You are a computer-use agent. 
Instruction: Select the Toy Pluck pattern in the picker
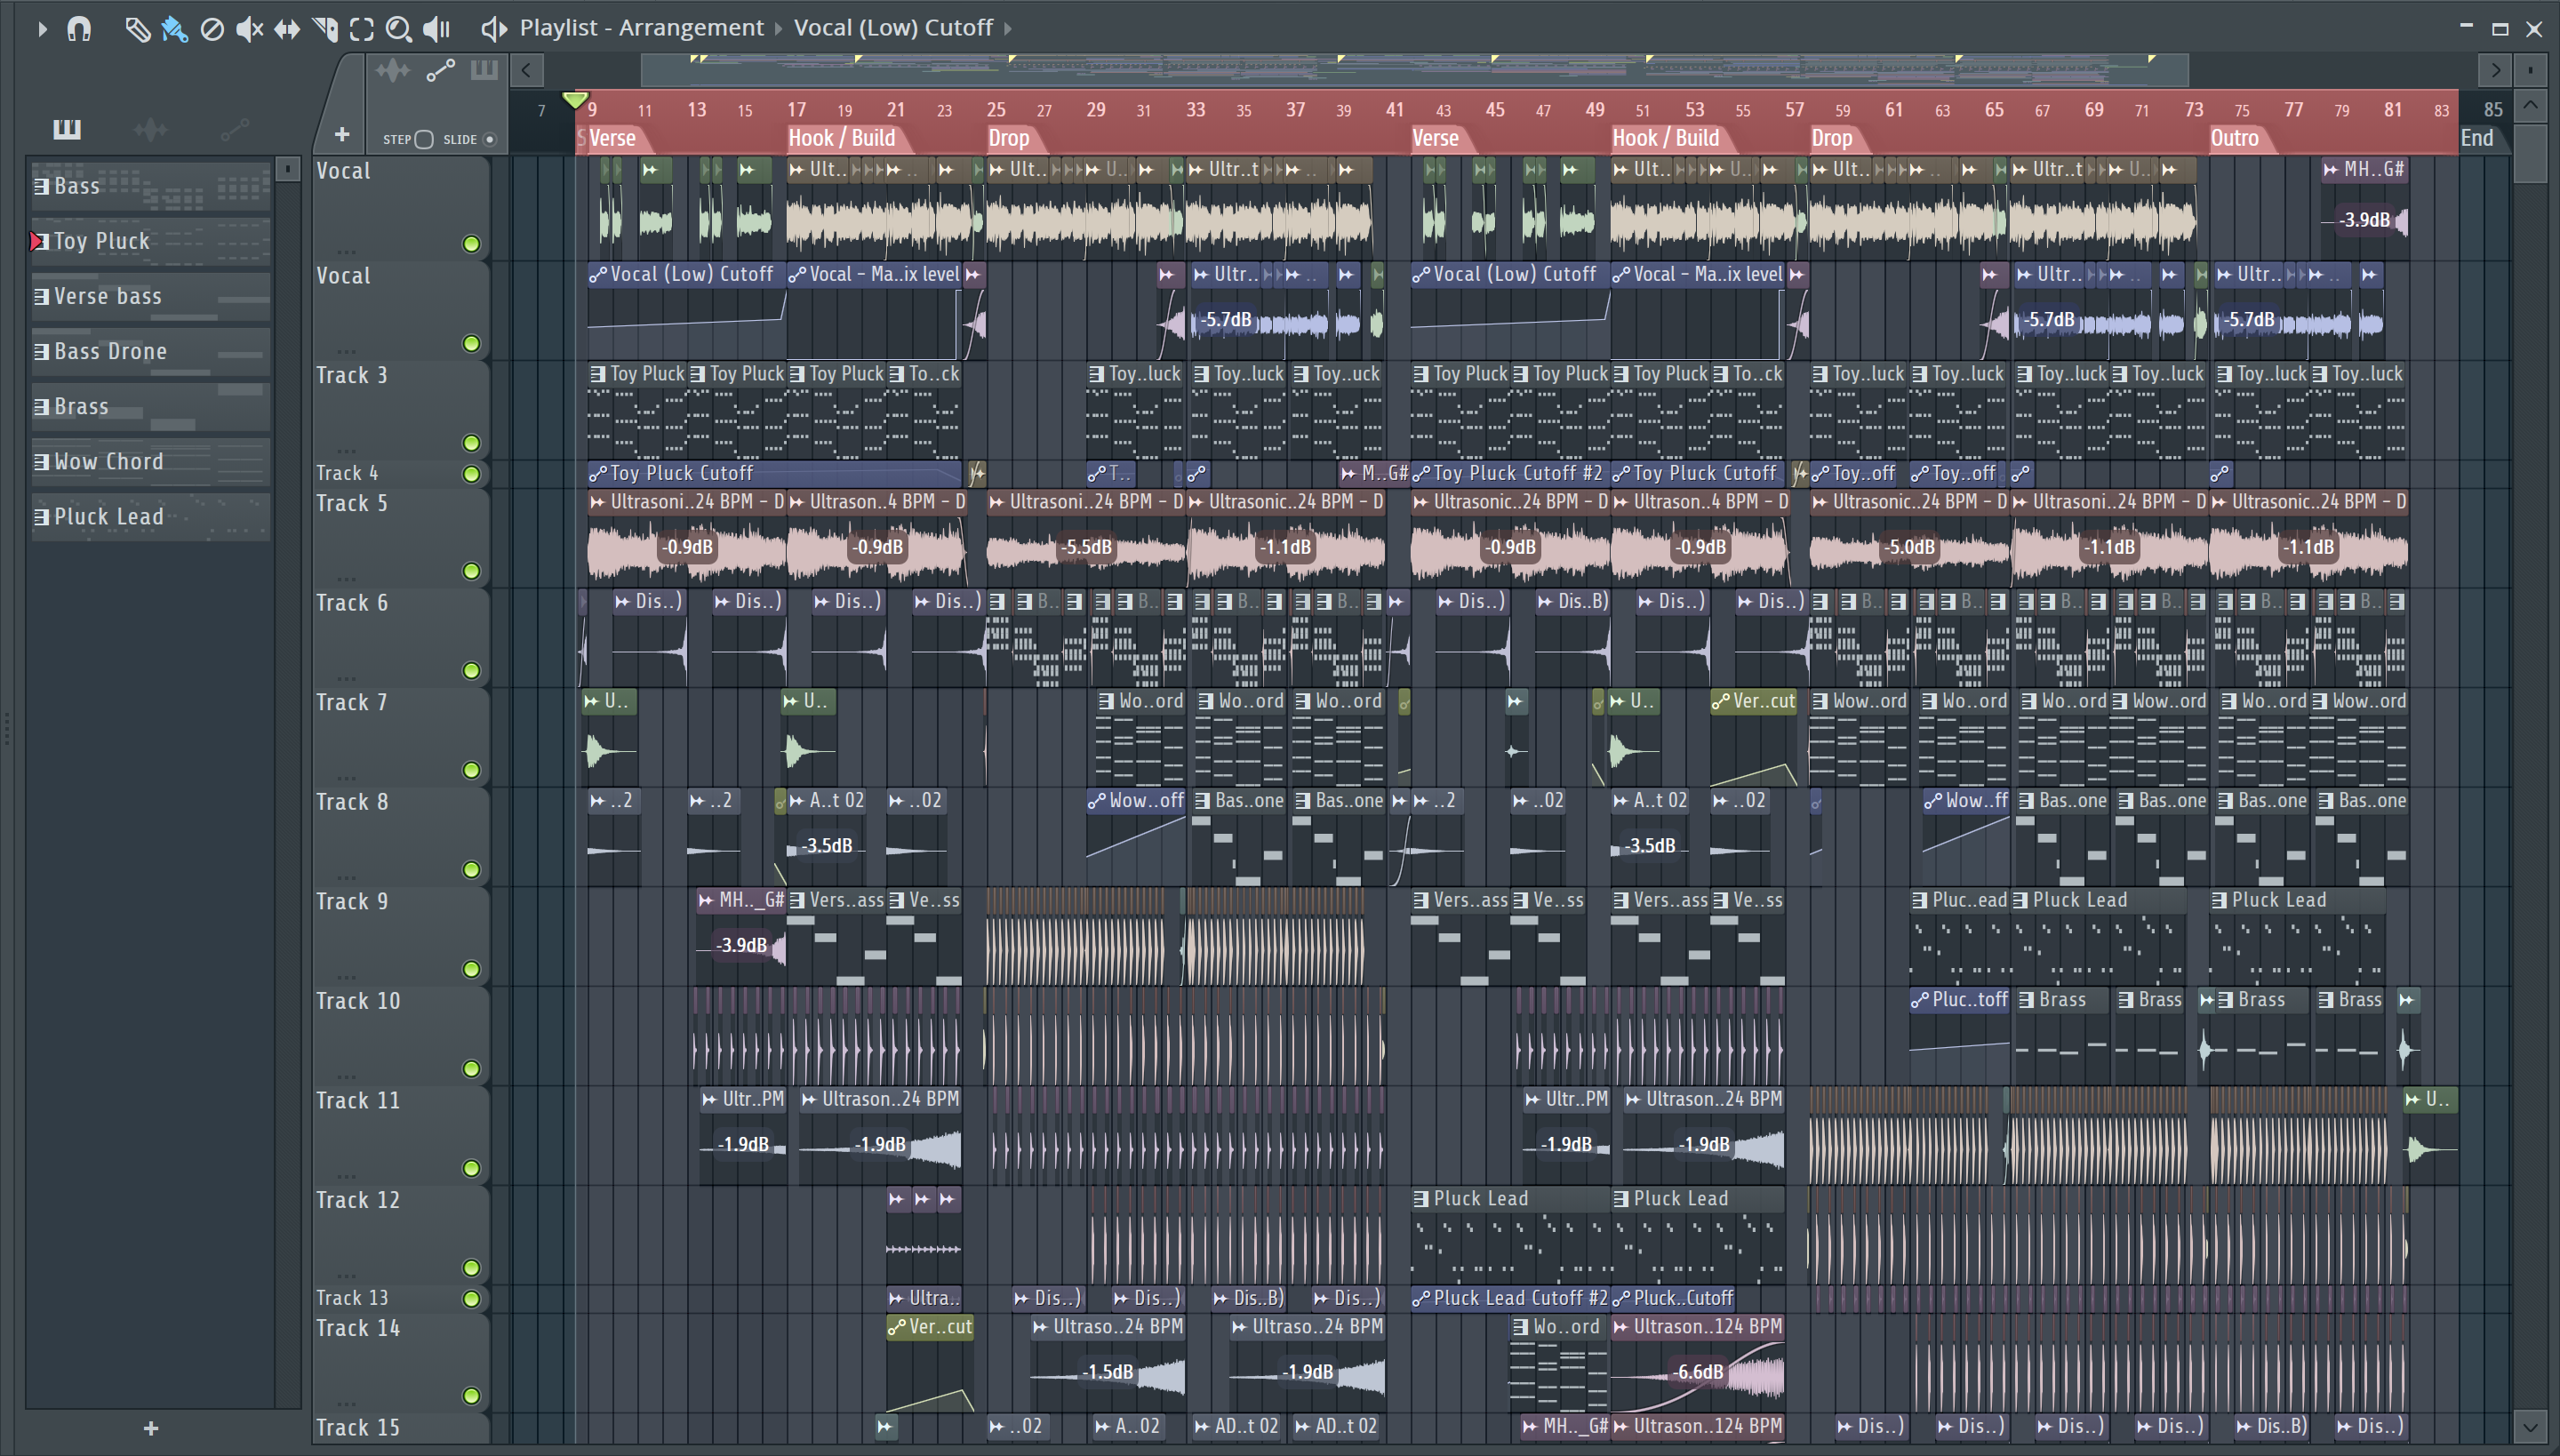pos(150,241)
